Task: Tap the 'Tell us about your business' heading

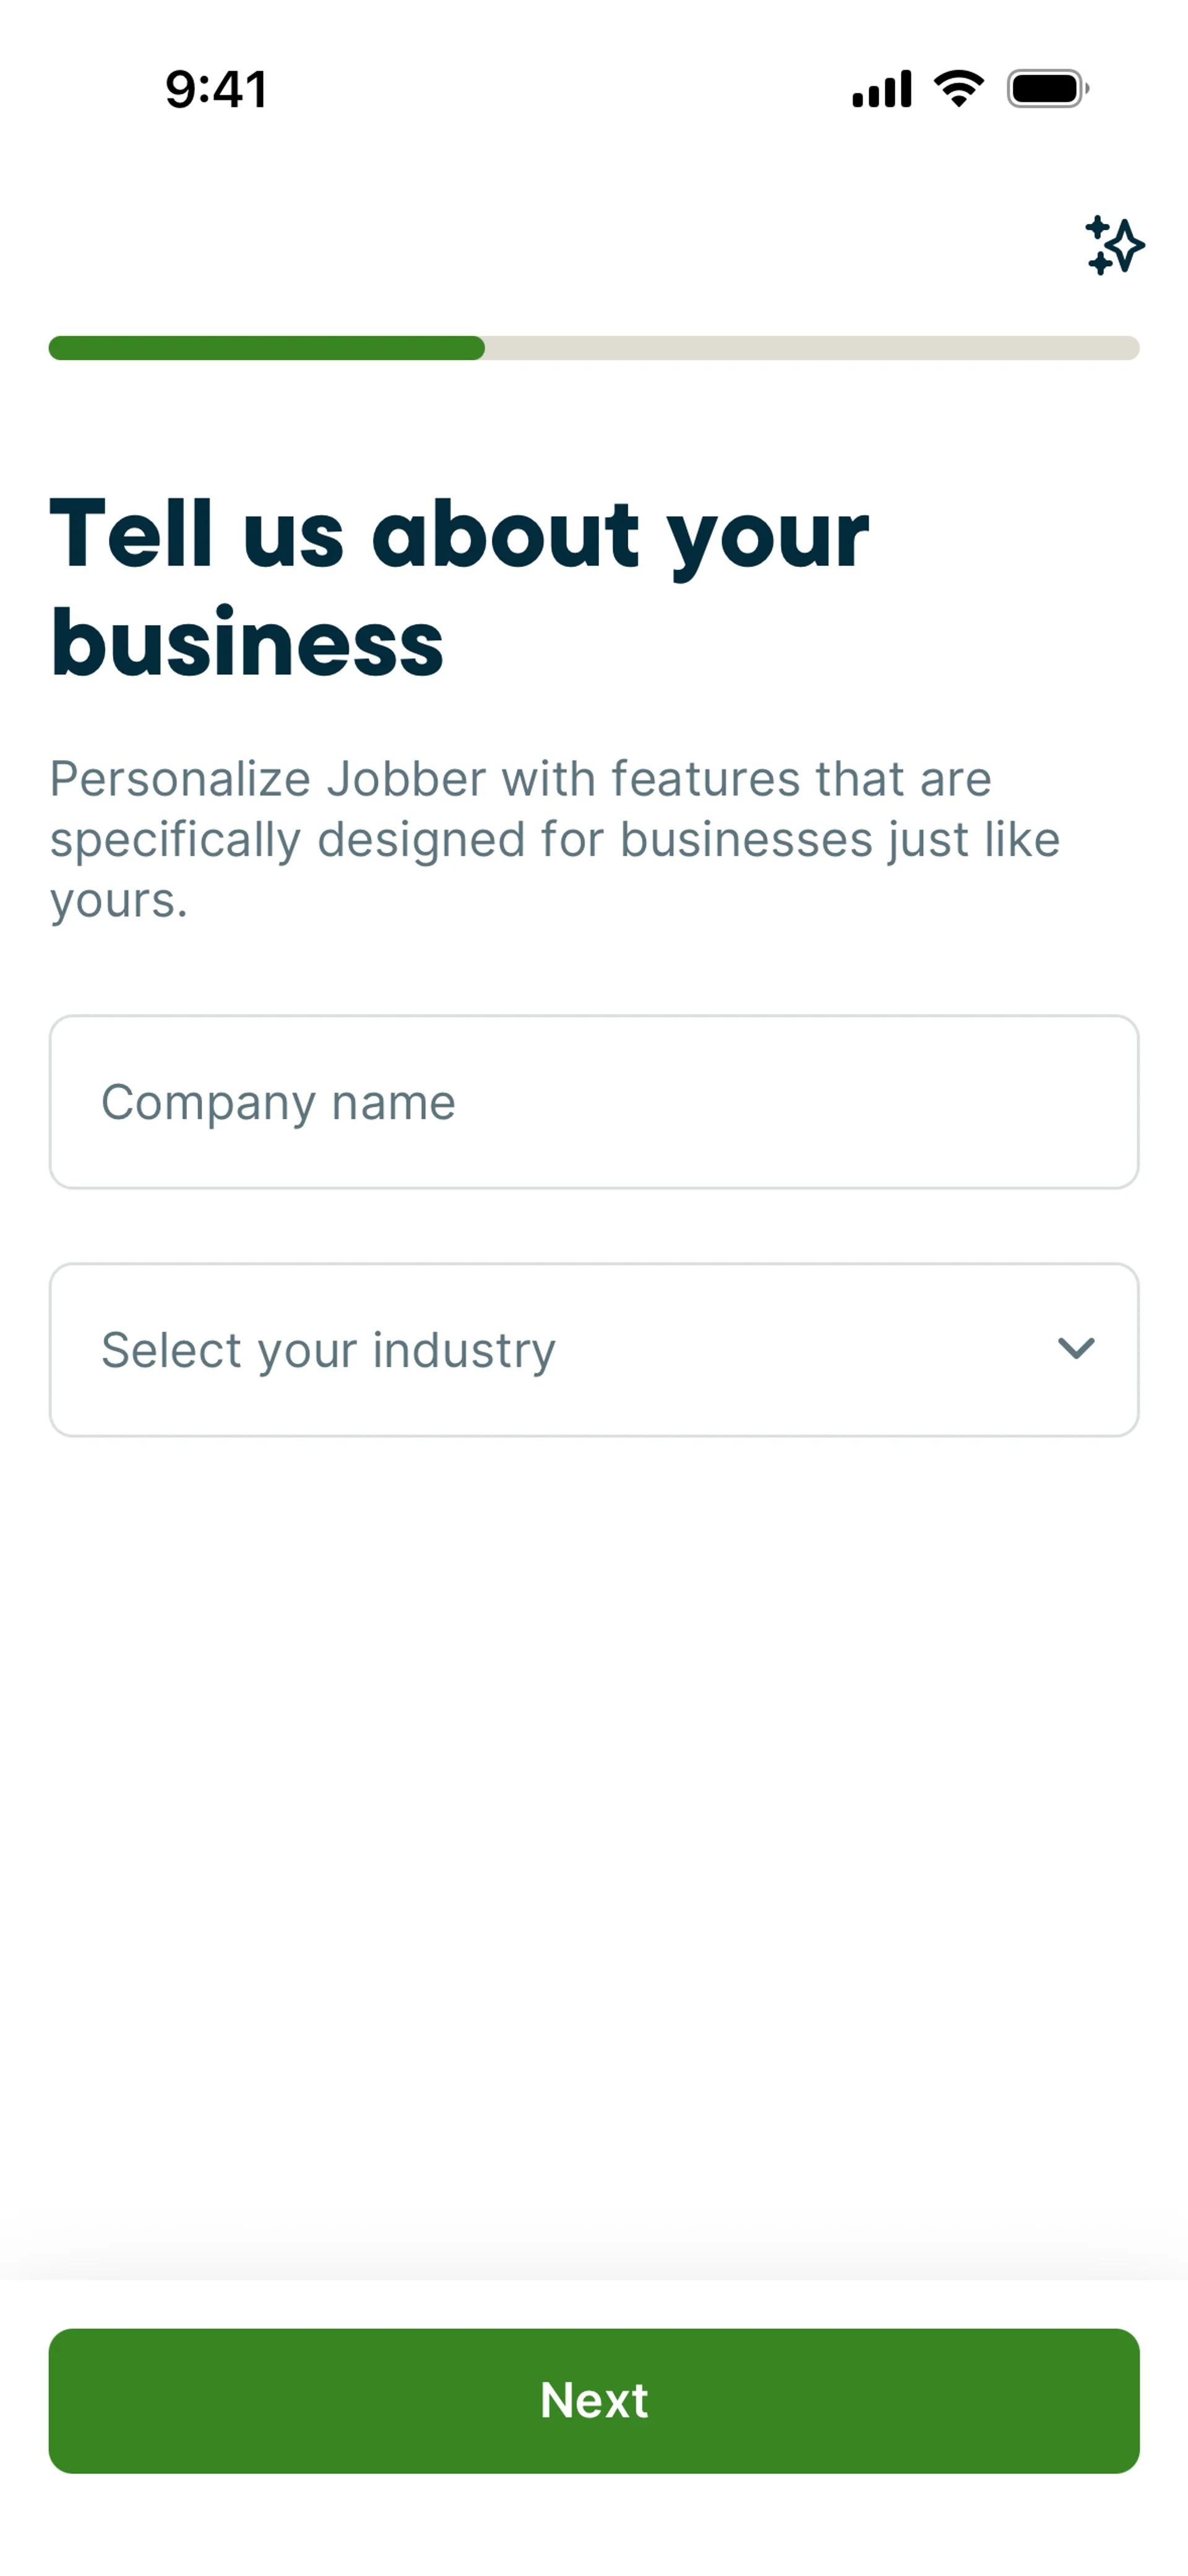Action: [459, 588]
